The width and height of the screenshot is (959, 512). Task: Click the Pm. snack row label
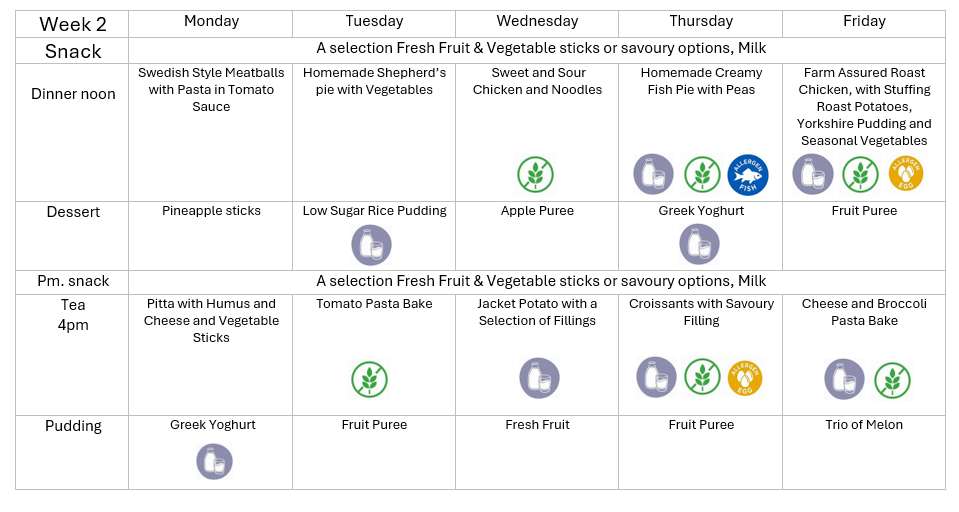(71, 282)
